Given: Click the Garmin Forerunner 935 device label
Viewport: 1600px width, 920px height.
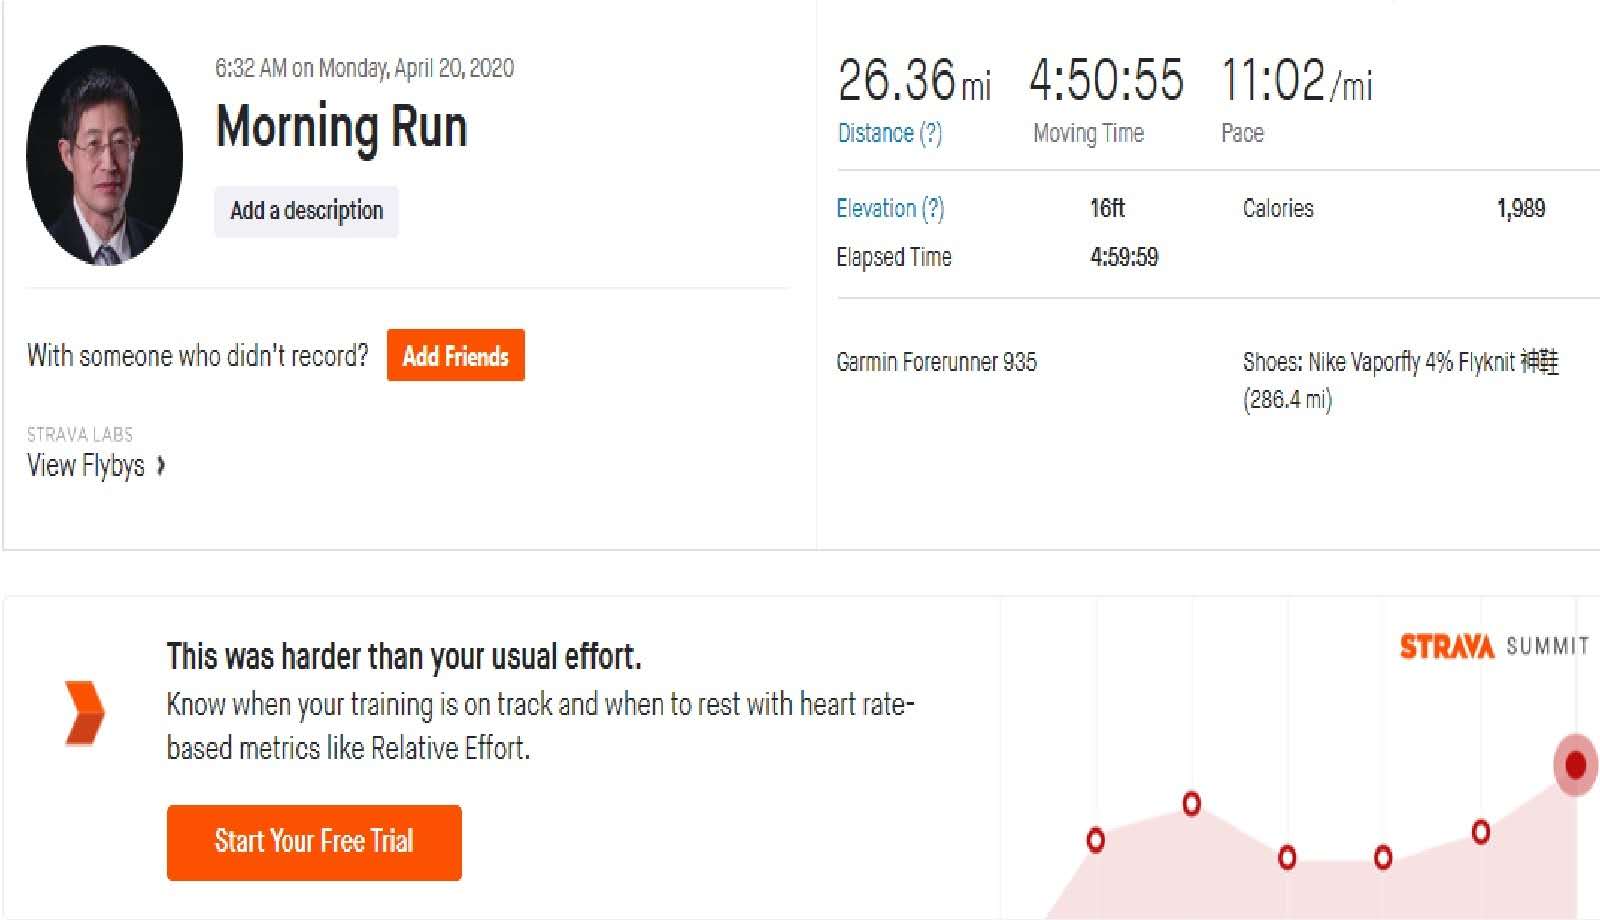Looking at the screenshot, I should pyautogui.click(x=936, y=362).
